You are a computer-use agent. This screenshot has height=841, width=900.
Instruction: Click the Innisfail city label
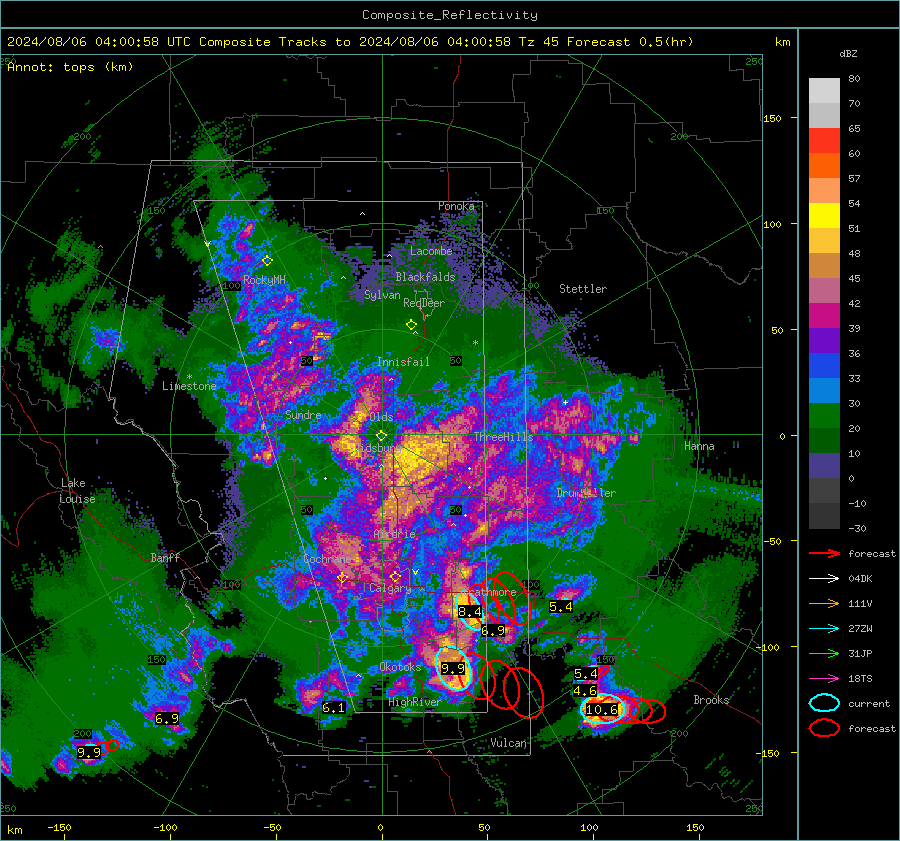pyautogui.click(x=403, y=362)
